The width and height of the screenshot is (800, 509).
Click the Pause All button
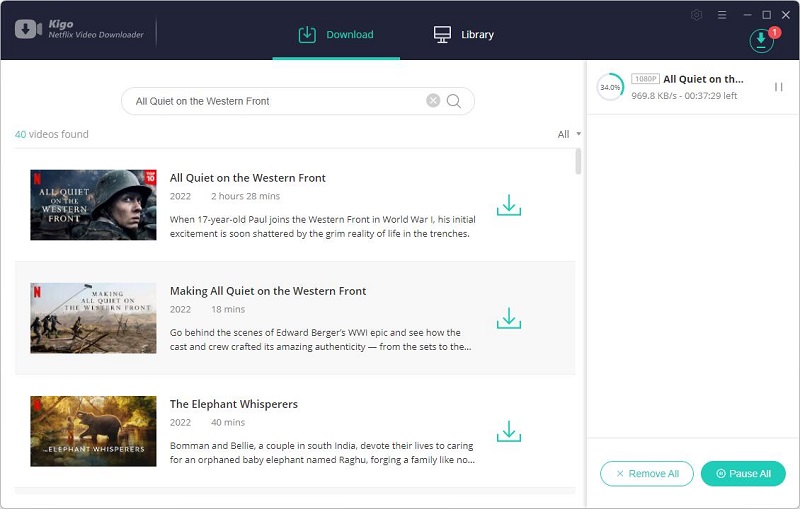[743, 474]
